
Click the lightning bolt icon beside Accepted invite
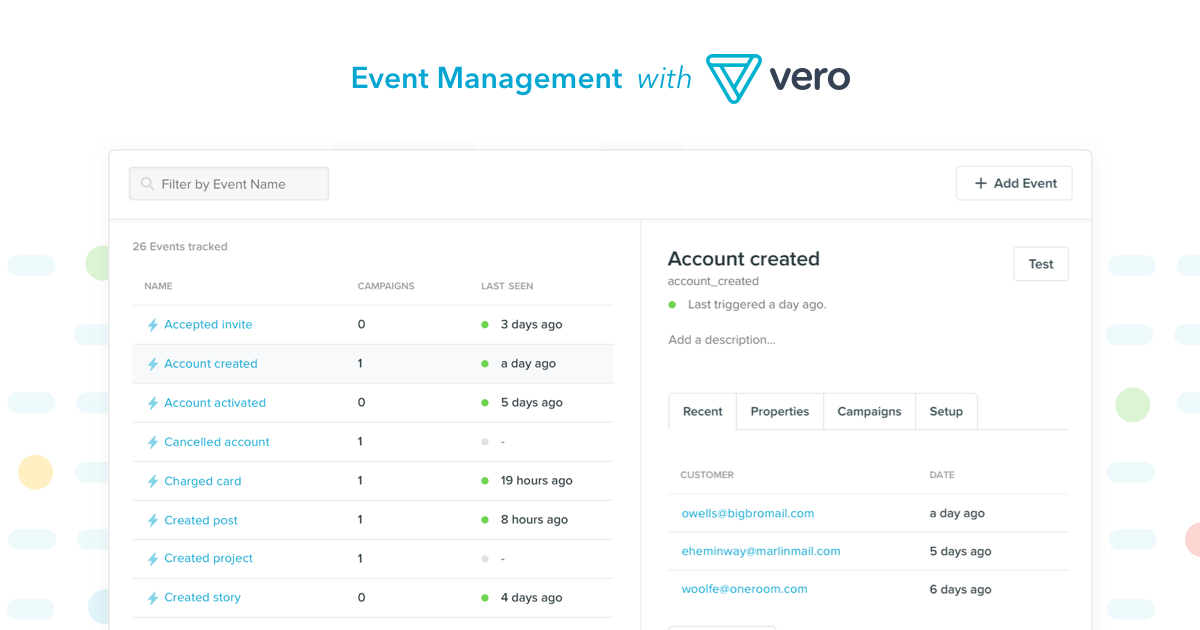pos(153,325)
